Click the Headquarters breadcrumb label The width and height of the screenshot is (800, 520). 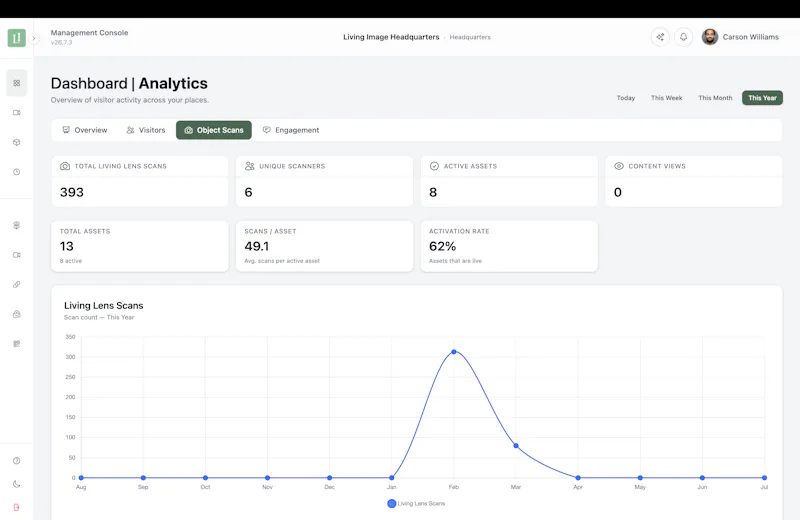point(470,37)
